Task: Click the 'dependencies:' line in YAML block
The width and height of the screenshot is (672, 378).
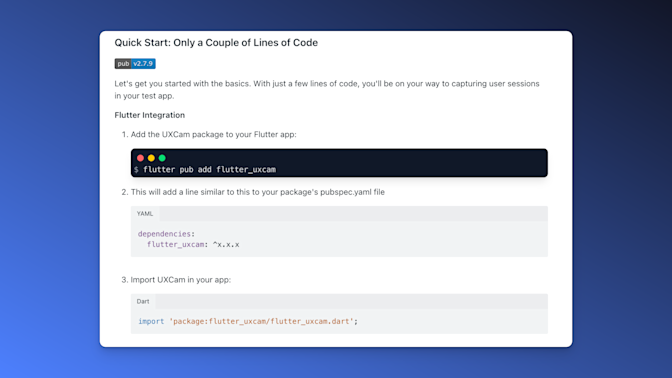Action: click(x=166, y=234)
